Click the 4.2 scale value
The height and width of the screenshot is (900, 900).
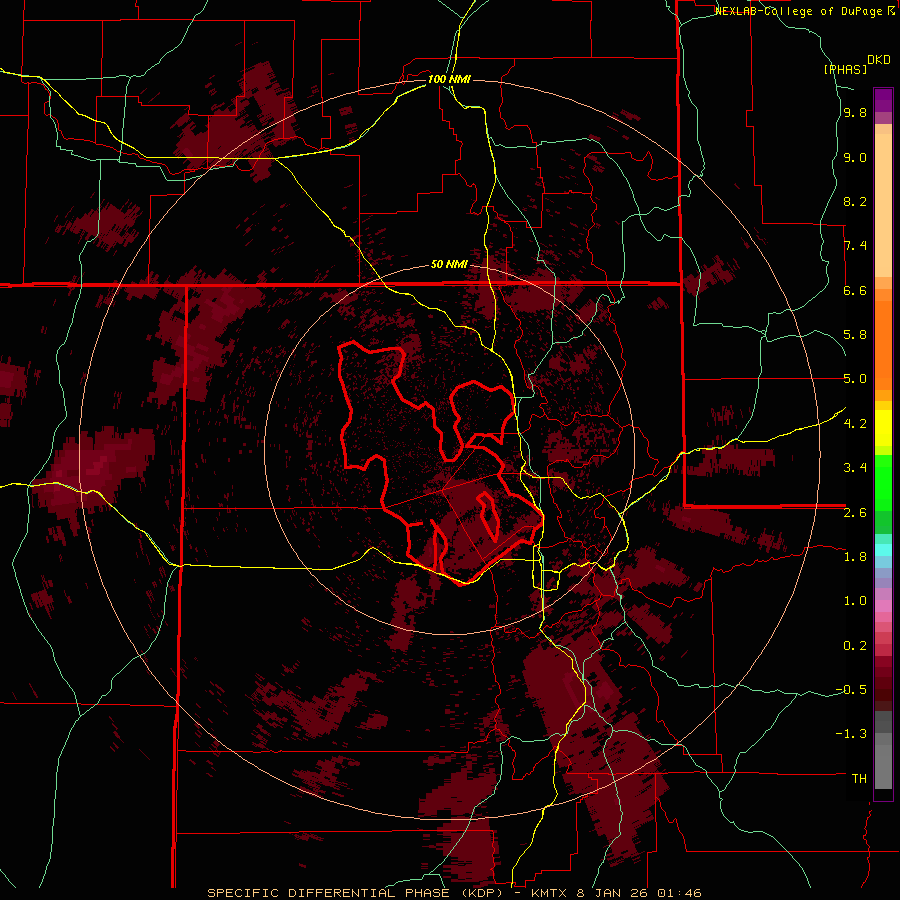(x=855, y=424)
